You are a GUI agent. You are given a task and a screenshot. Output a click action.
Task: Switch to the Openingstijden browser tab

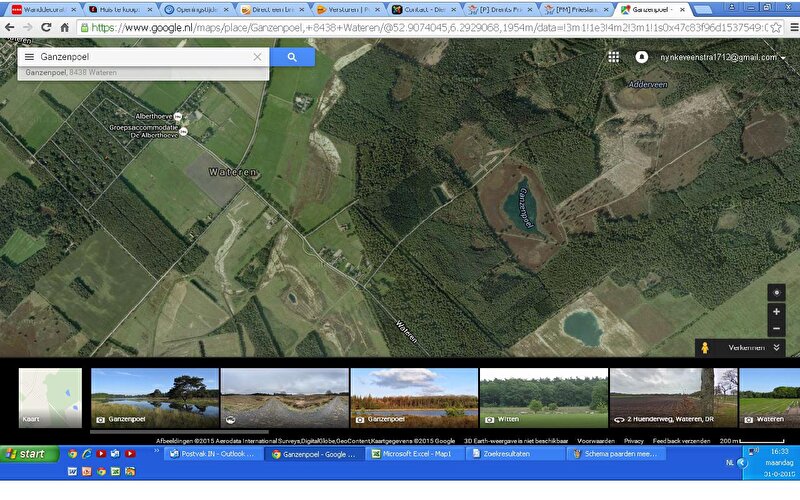(195, 9)
